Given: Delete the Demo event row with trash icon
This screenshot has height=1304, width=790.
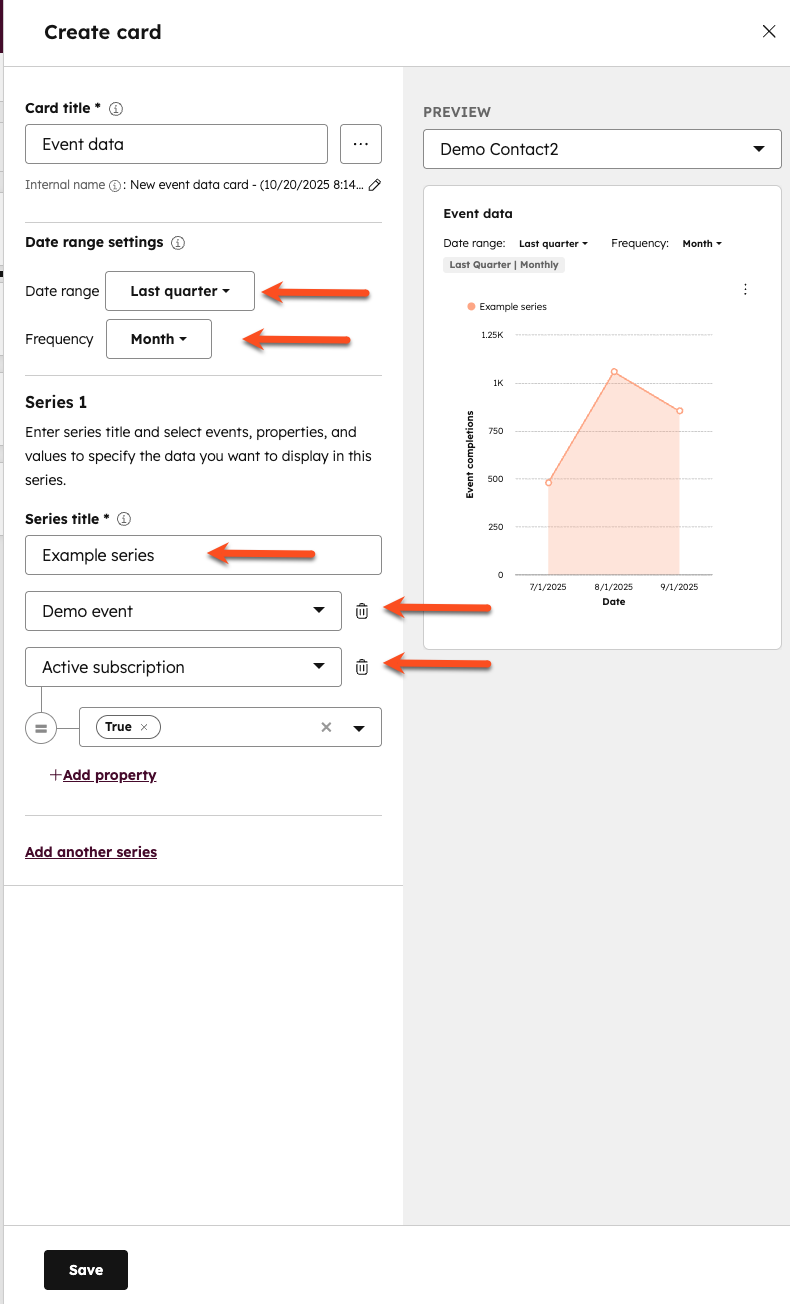Looking at the screenshot, I should (362, 611).
